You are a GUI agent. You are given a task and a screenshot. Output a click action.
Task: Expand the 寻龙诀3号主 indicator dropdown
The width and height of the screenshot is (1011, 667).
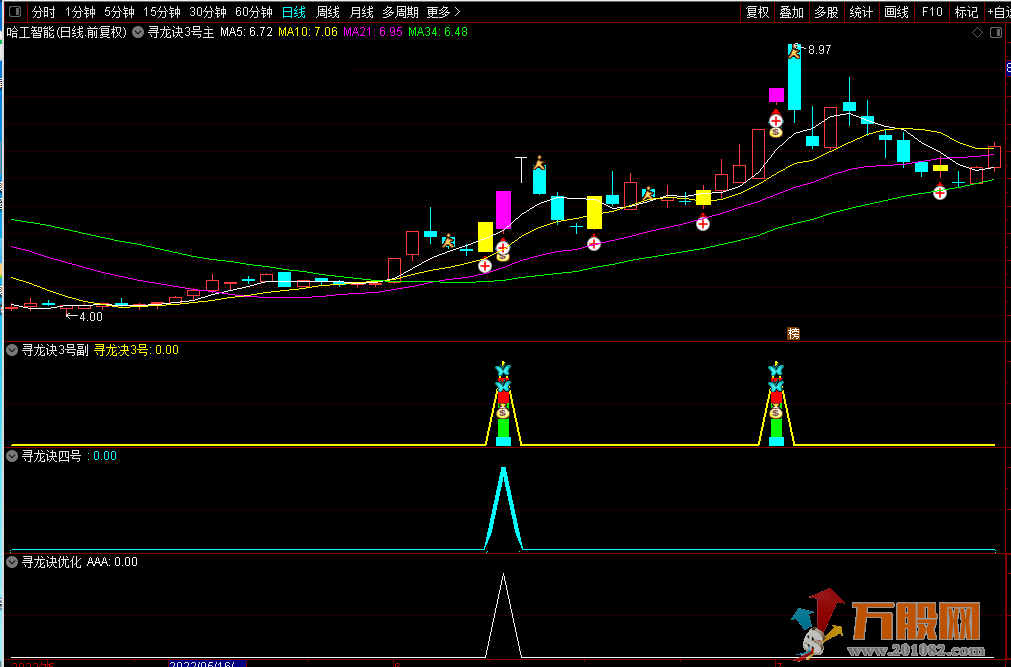click(138, 32)
